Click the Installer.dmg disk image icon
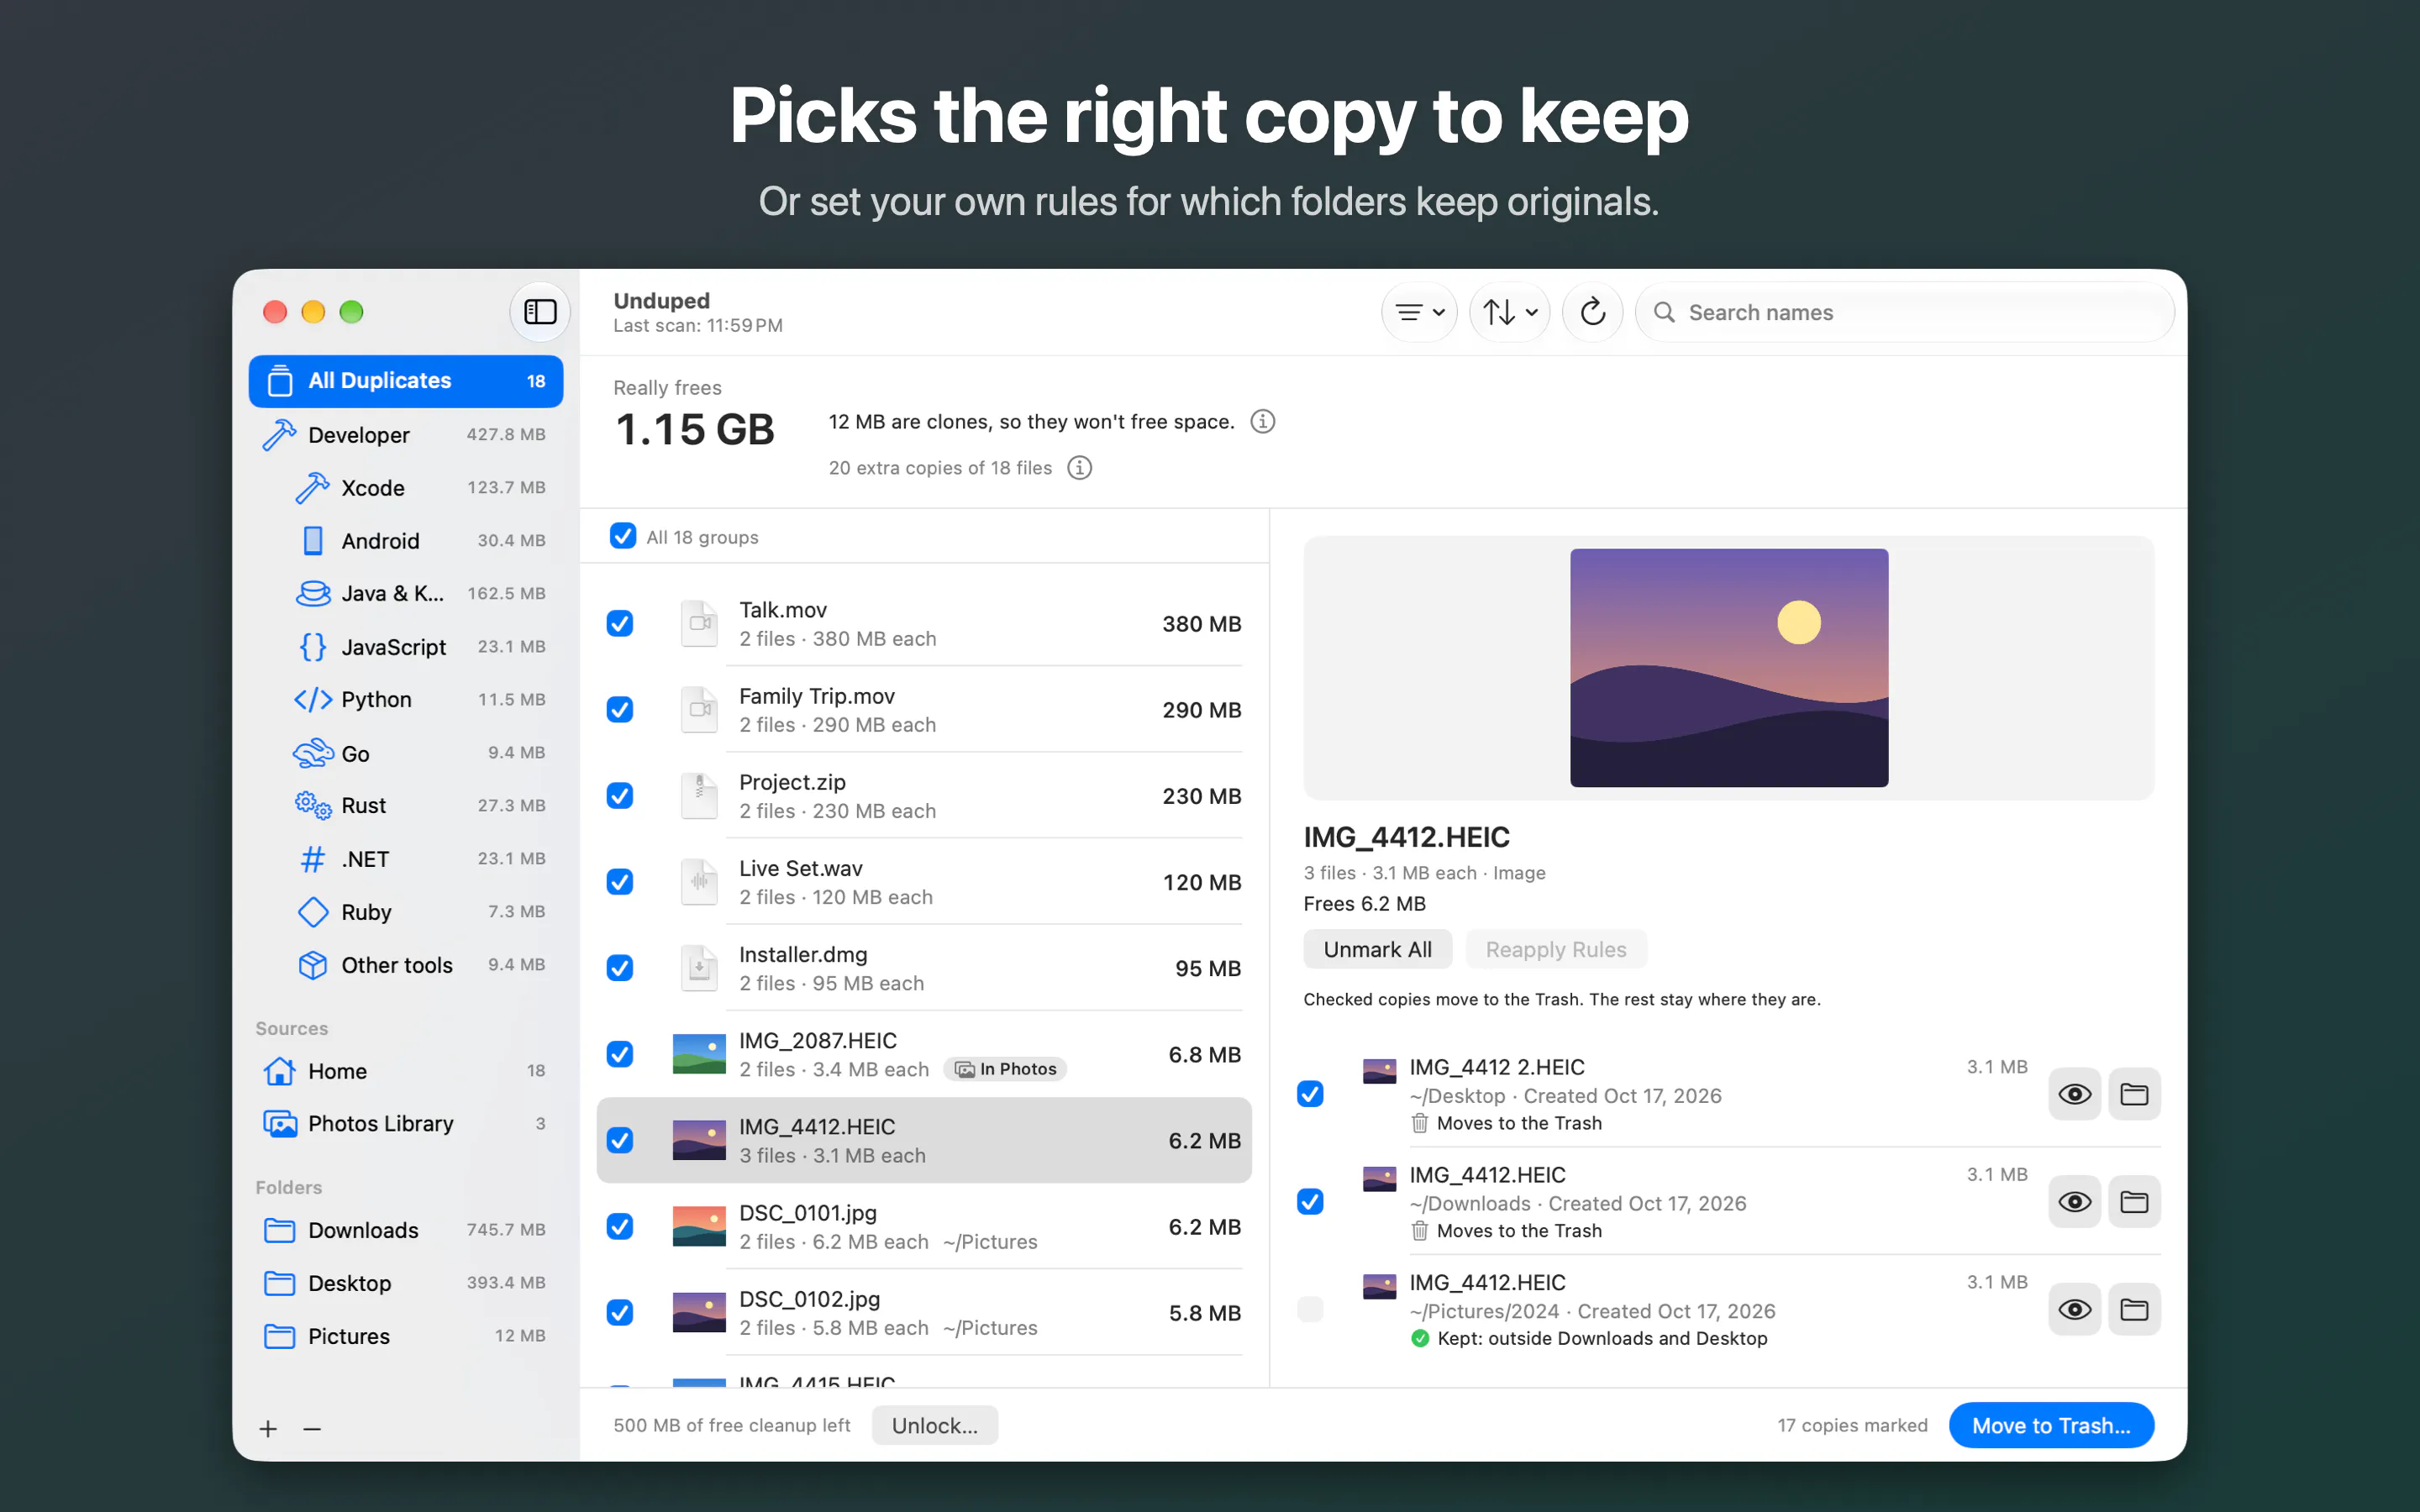The image size is (2420, 1512). pyautogui.click(x=699, y=968)
